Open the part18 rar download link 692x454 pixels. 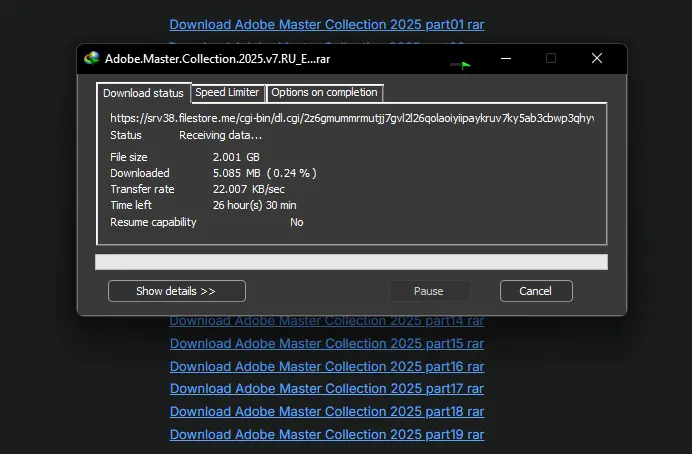point(327,412)
